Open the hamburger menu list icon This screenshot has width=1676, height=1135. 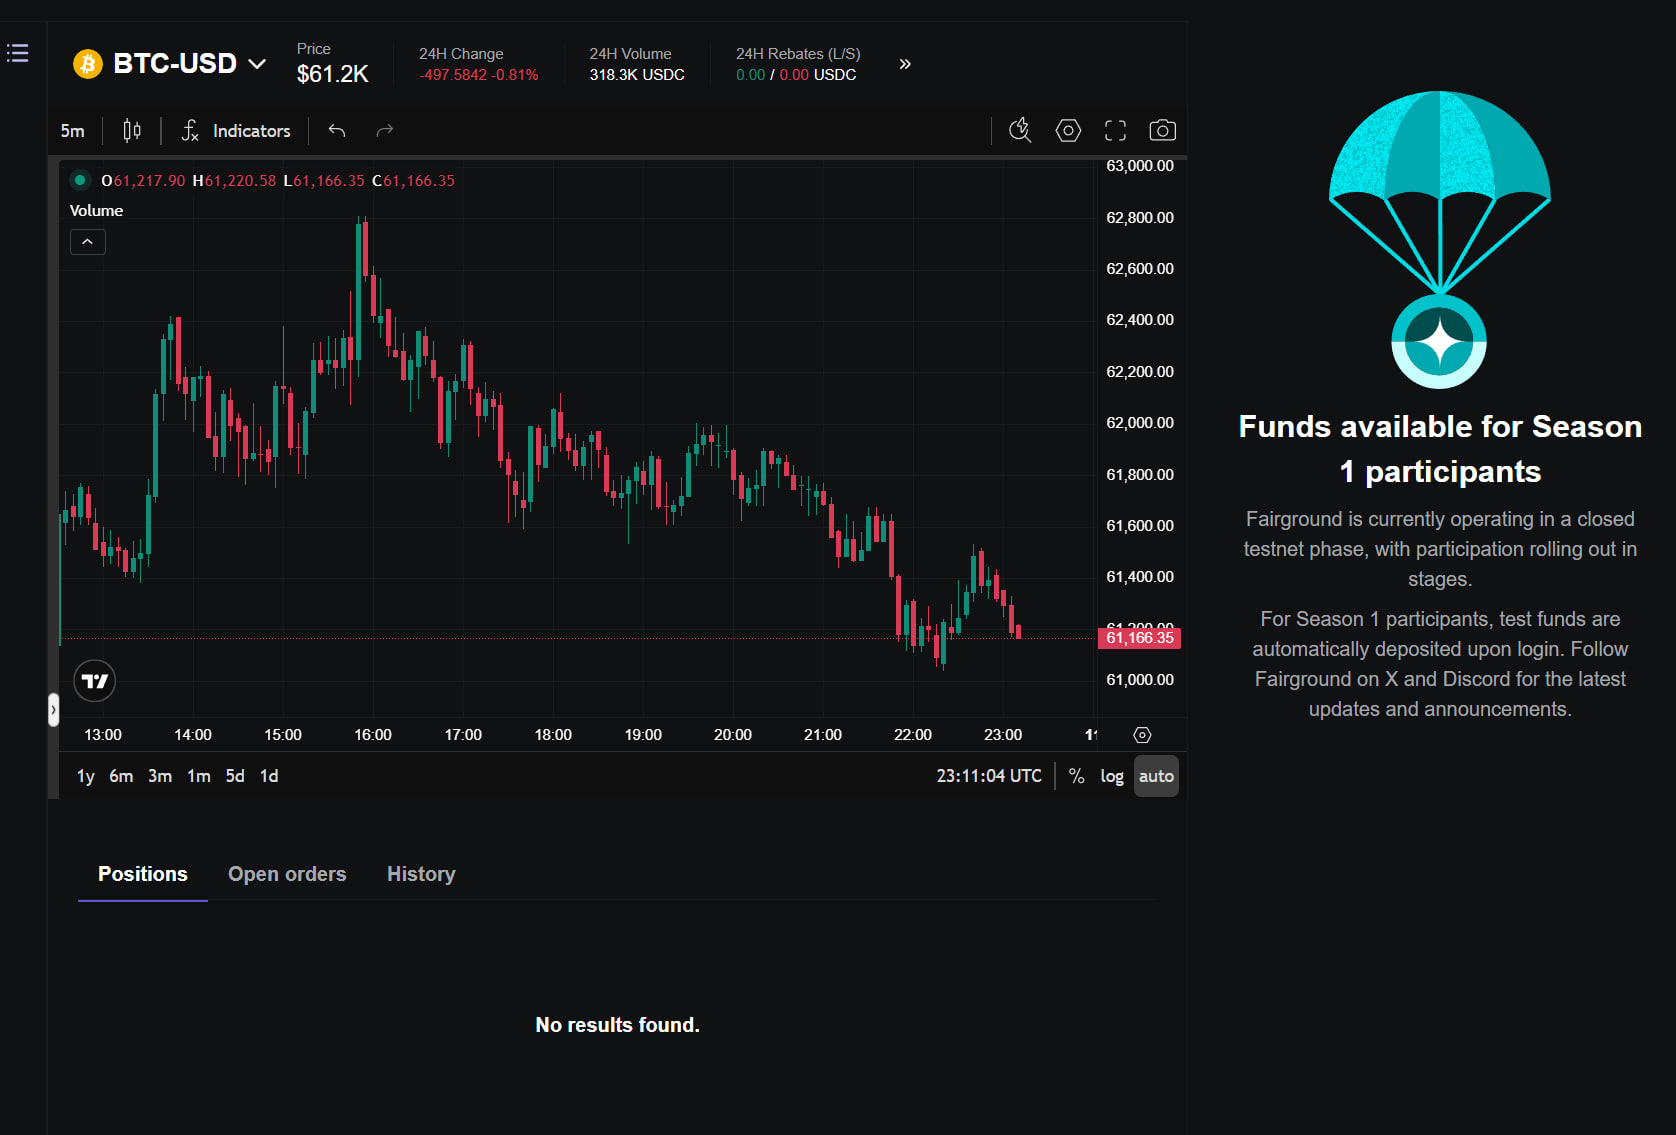(18, 53)
